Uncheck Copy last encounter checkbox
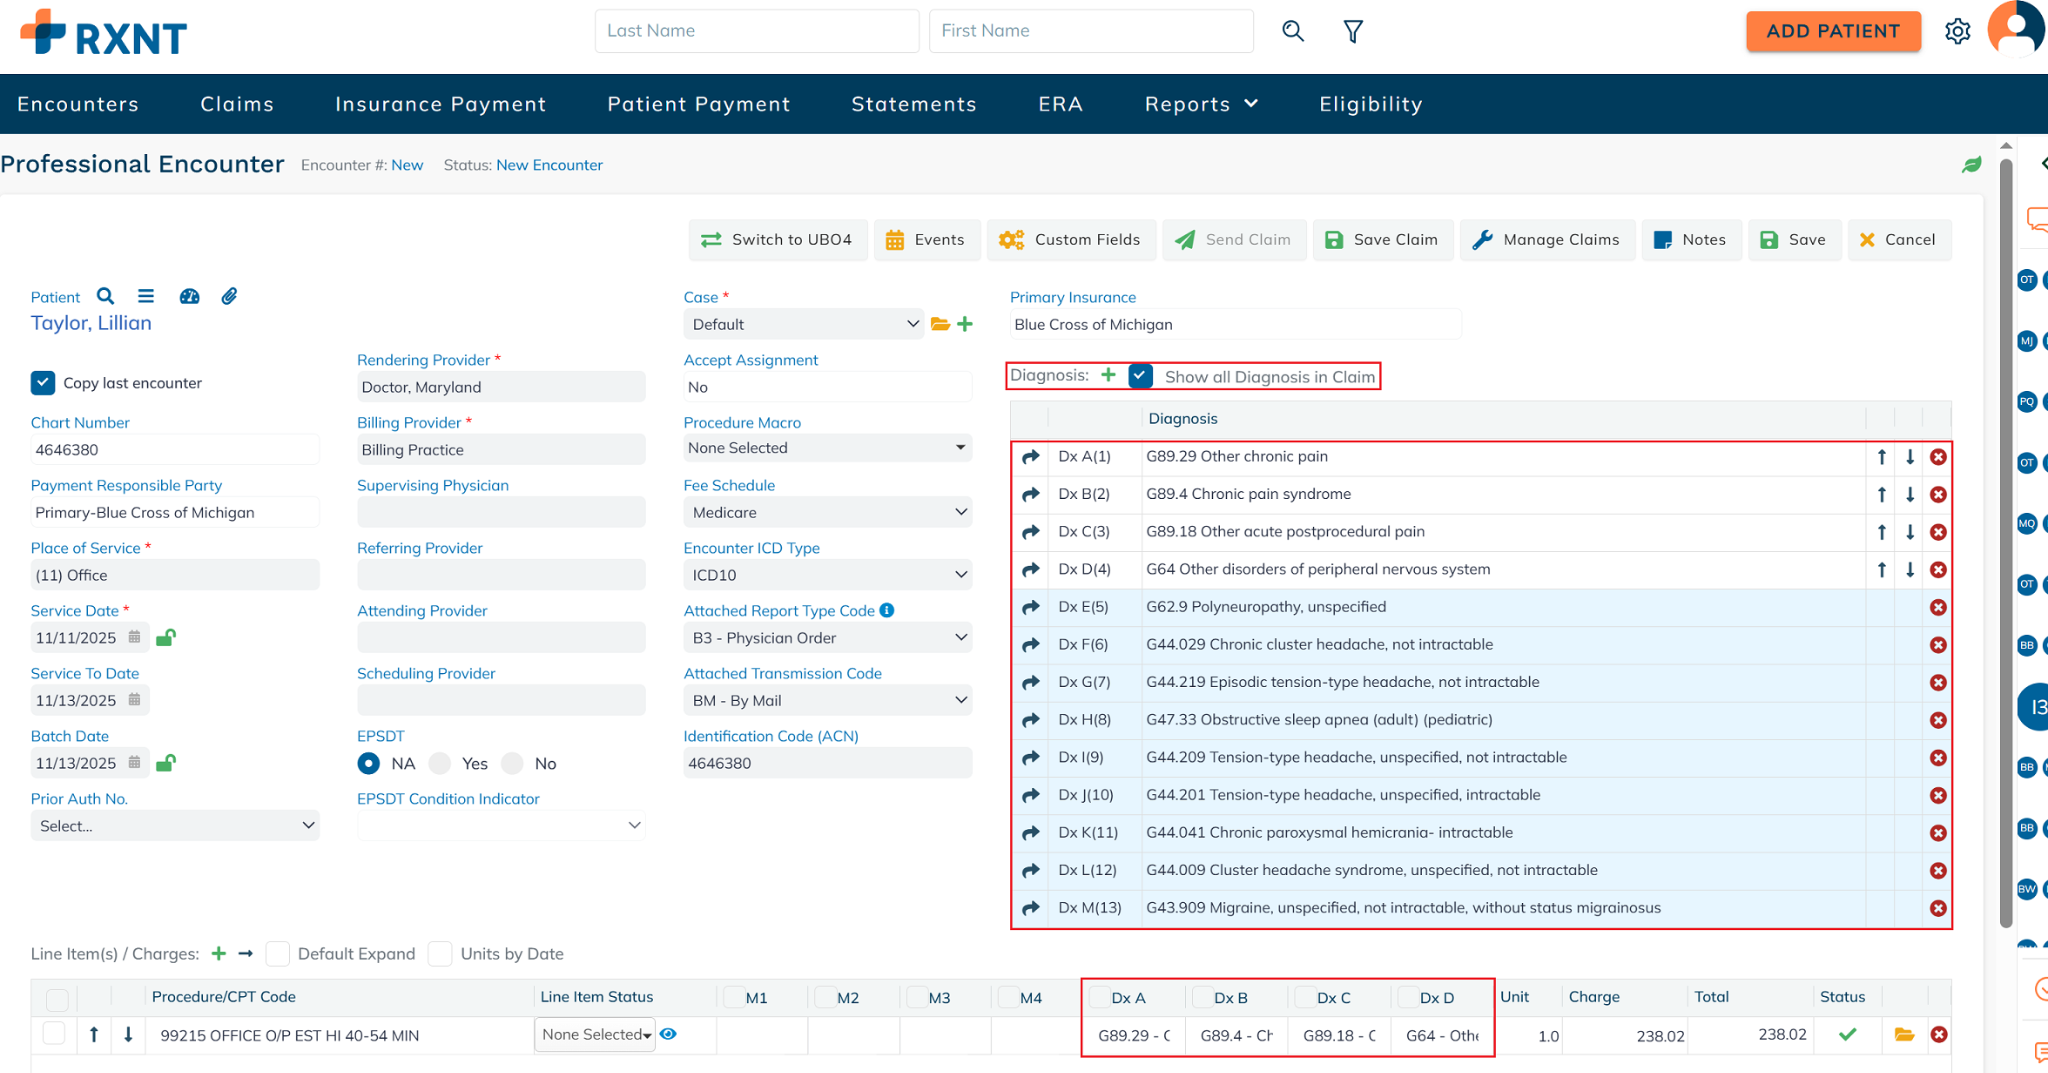Viewport: 2048px width, 1073px height. coord(43,383)
